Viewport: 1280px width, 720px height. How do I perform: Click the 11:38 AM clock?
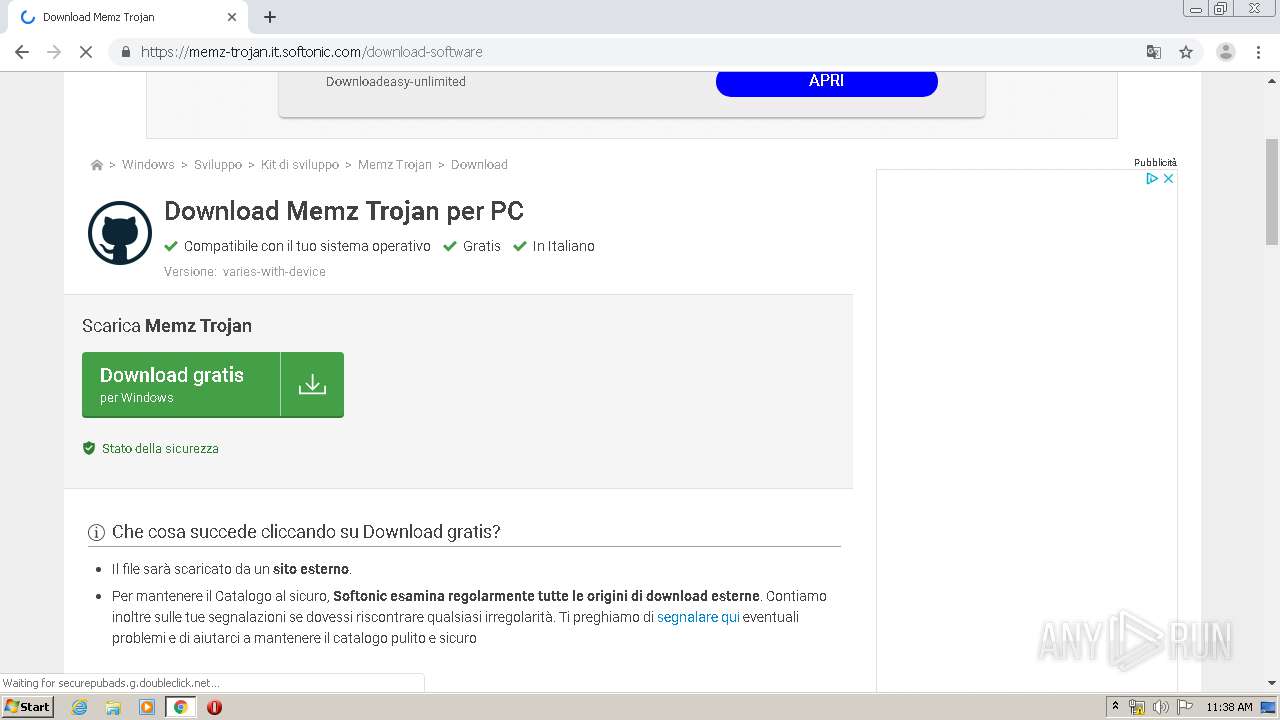[1229, 707]
